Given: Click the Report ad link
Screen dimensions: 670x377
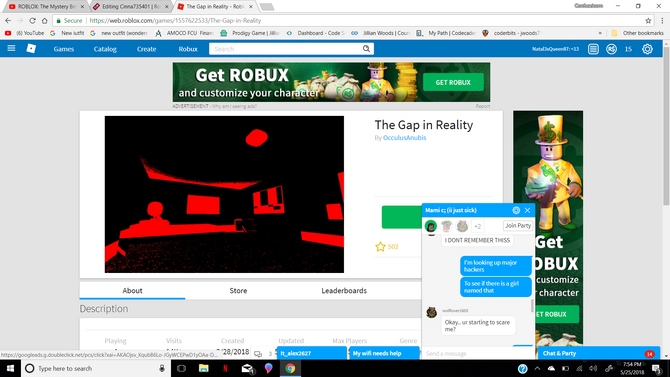Looking at the screenshot, I should coord(483,106).
